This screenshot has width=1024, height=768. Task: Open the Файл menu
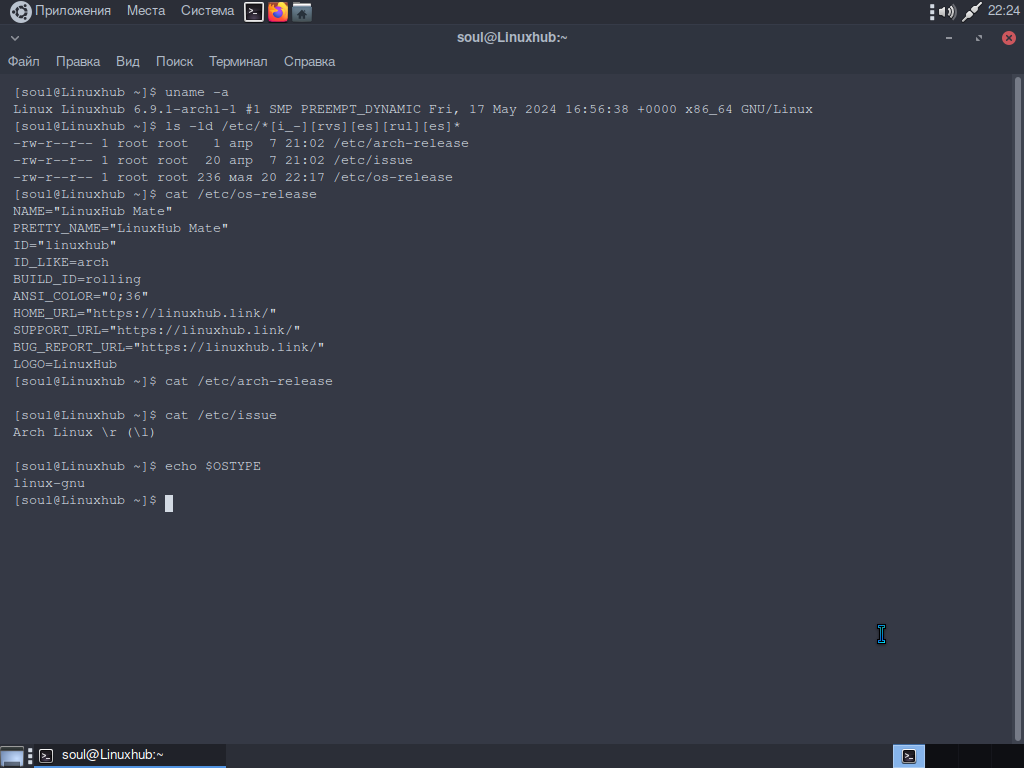[x=24, y=61]
